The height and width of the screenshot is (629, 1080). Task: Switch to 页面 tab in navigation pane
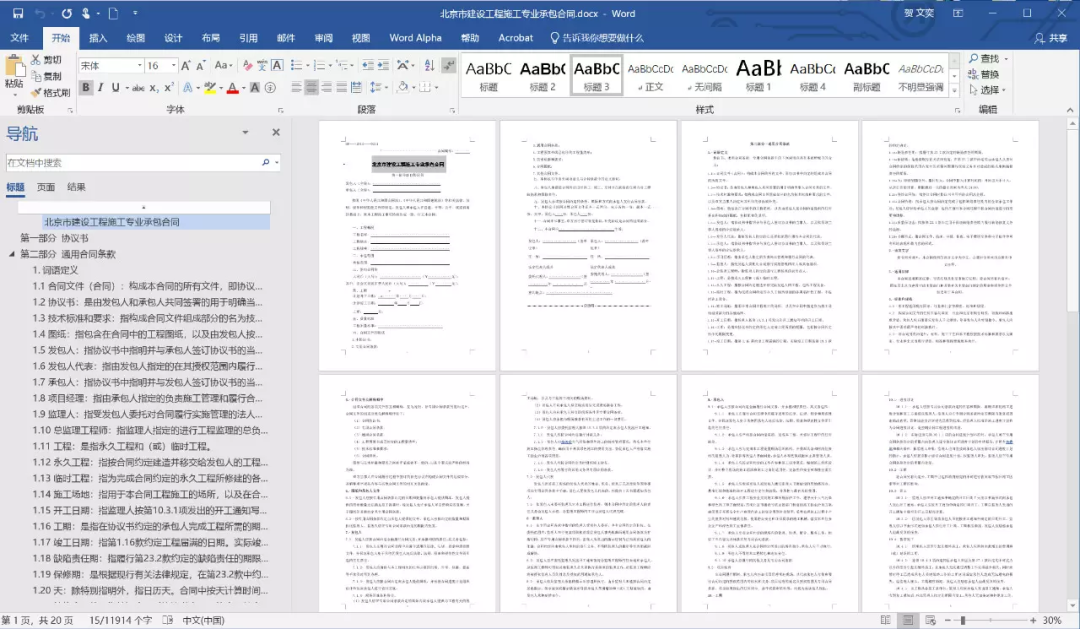point(46,187)
